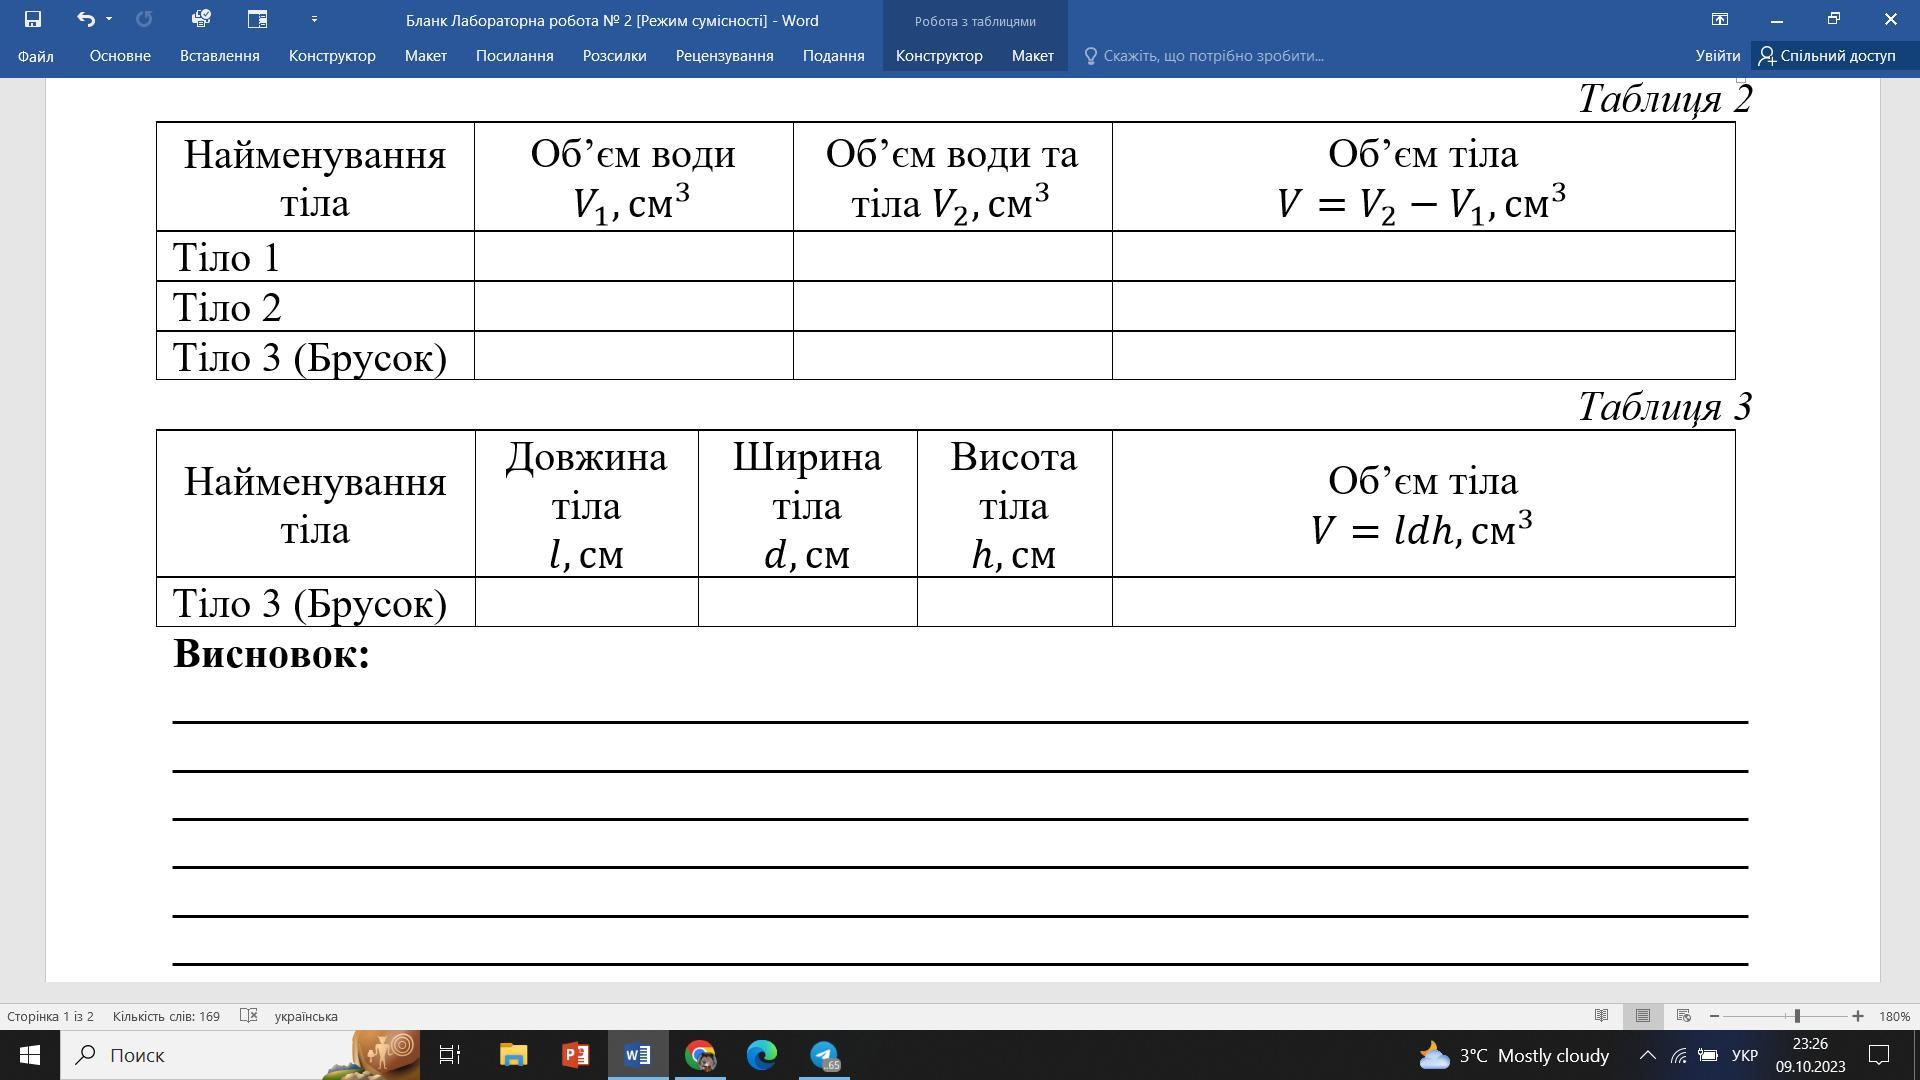This screenshot has width=1920, height=1080.
Task: Open the Файл menu
Action: [x=35, y=56]
